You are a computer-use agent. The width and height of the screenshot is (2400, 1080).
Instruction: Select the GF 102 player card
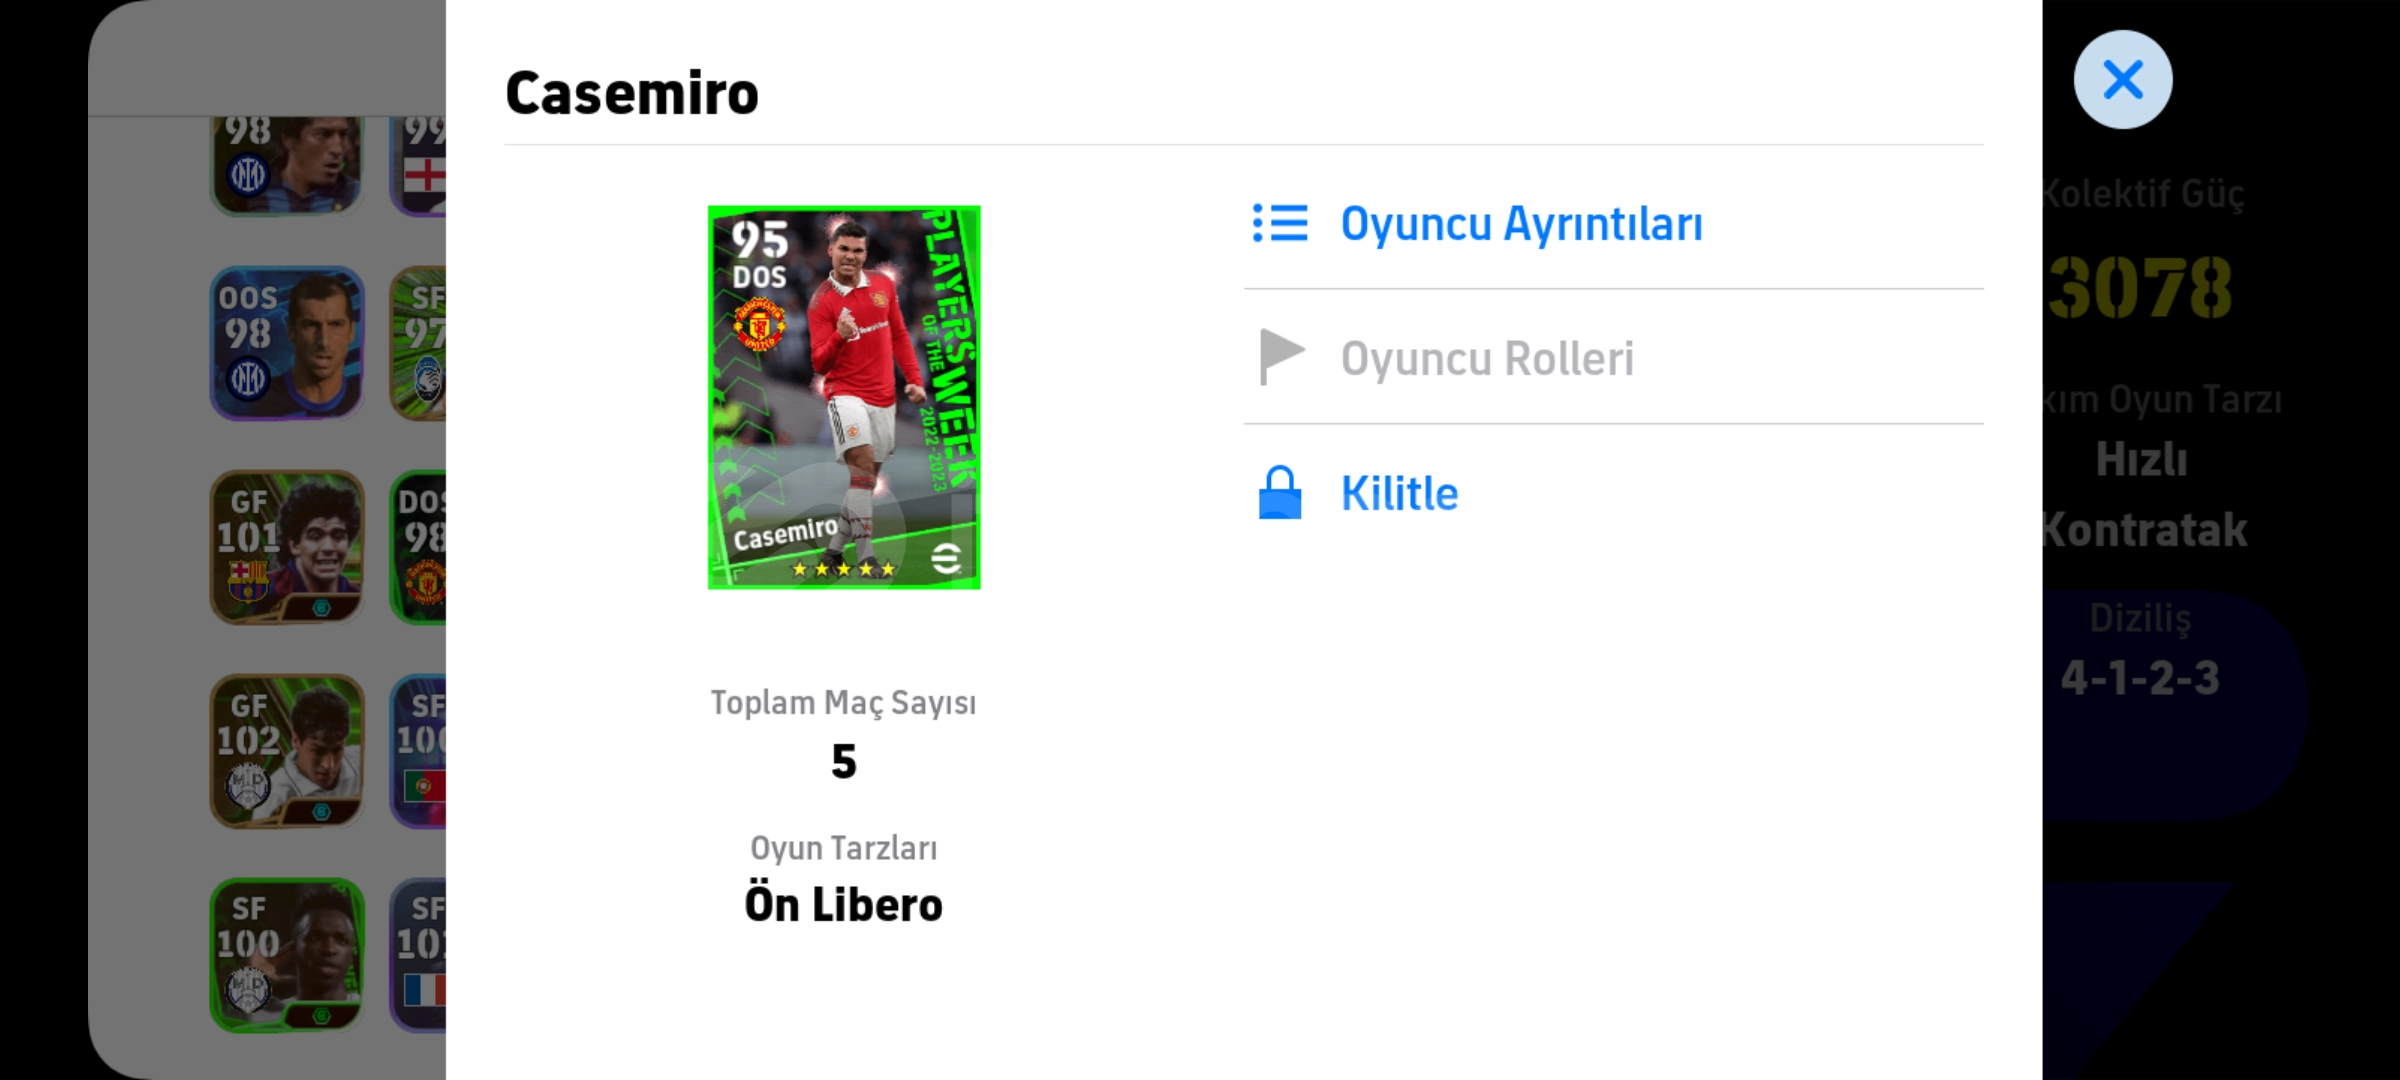[287, 751]
